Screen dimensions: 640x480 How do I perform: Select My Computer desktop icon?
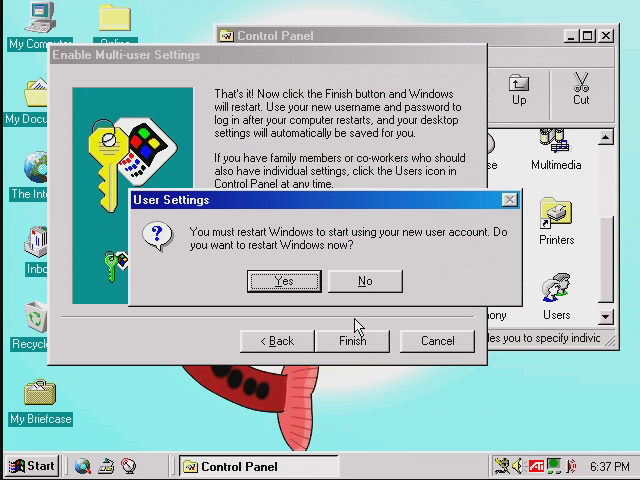coord(40,26)
